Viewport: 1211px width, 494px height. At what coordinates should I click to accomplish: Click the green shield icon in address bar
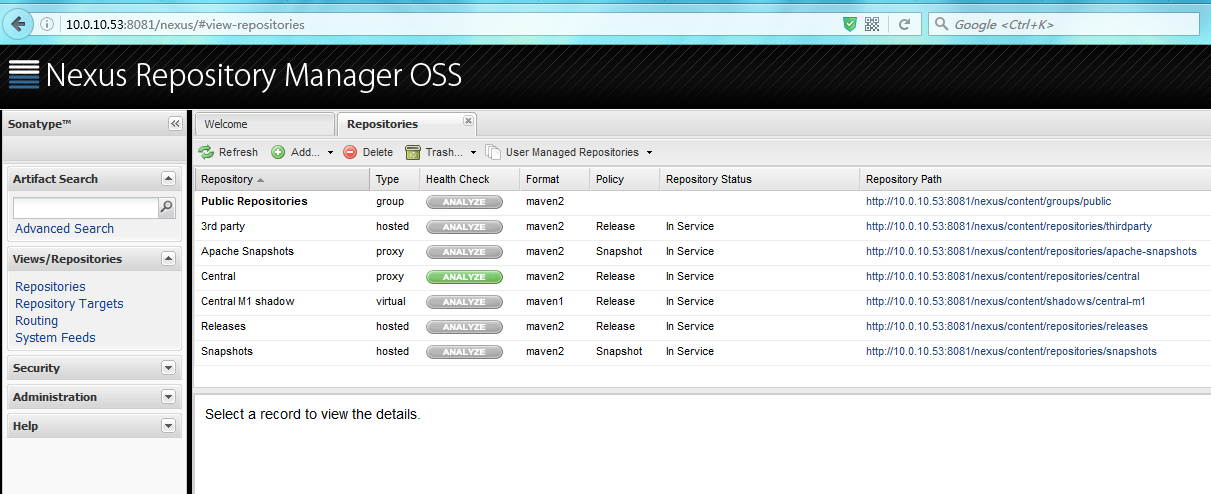click(x=850, y=24)
